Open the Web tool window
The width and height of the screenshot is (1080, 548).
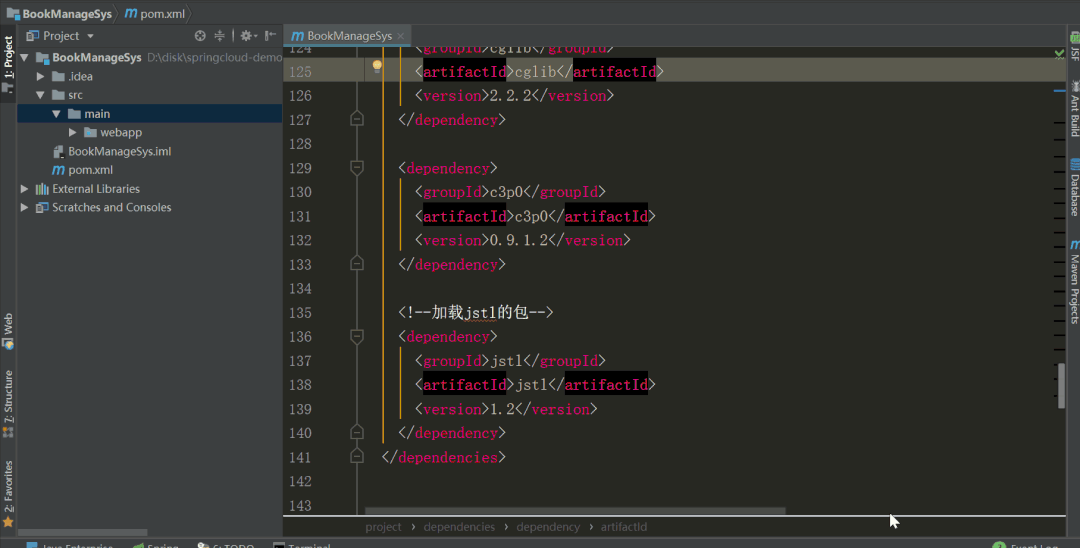(x=8, y=331)
